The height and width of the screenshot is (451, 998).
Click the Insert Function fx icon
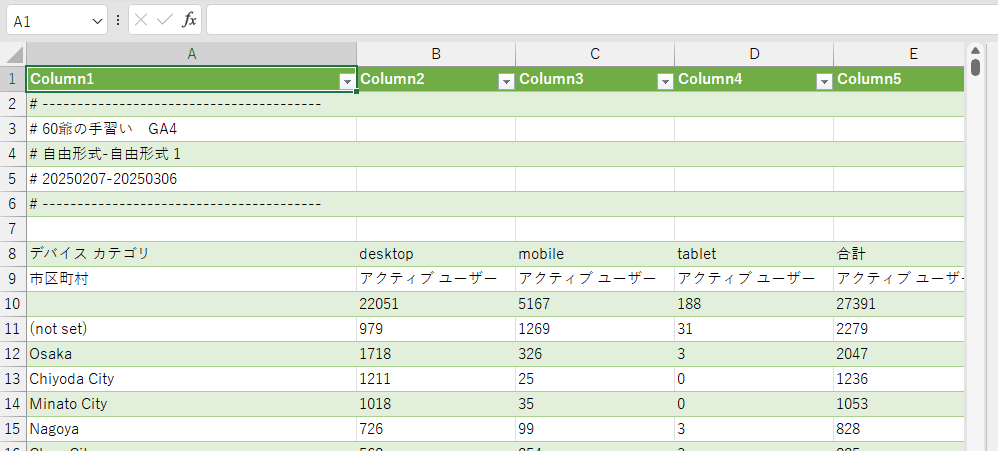(189, 20)
